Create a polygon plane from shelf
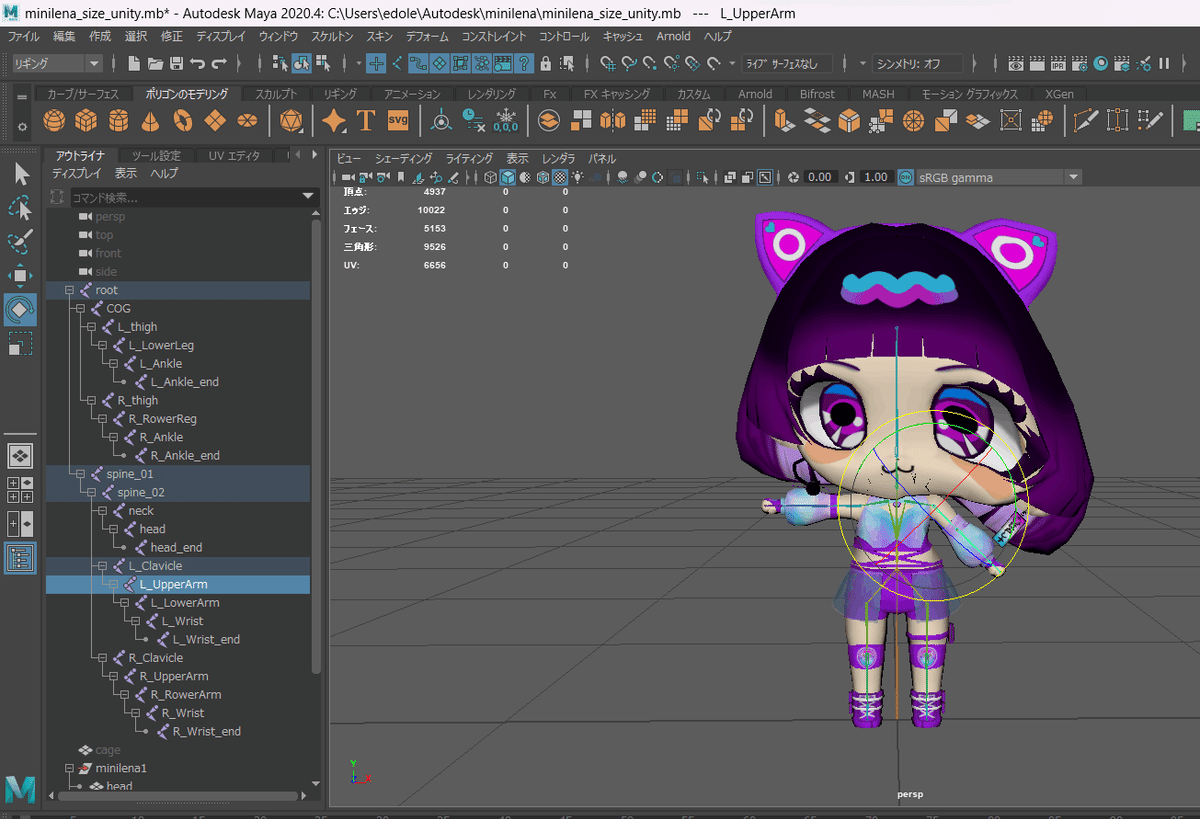The height and width of the screenshot is (819, 1200). click(x=214, y=121)
